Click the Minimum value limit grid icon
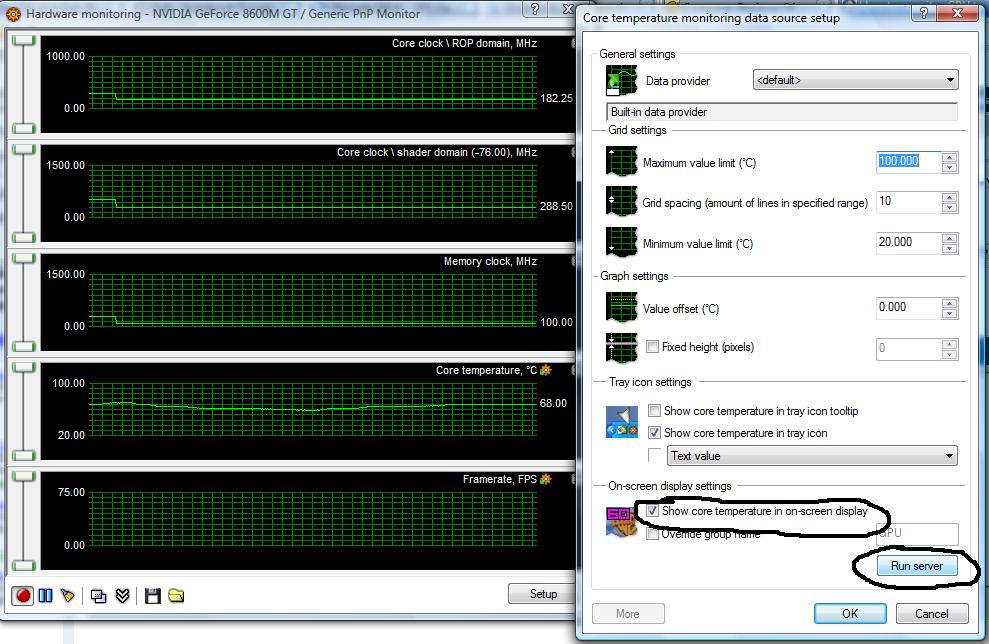Screen dimensions: 989x644 click(621, 243)
